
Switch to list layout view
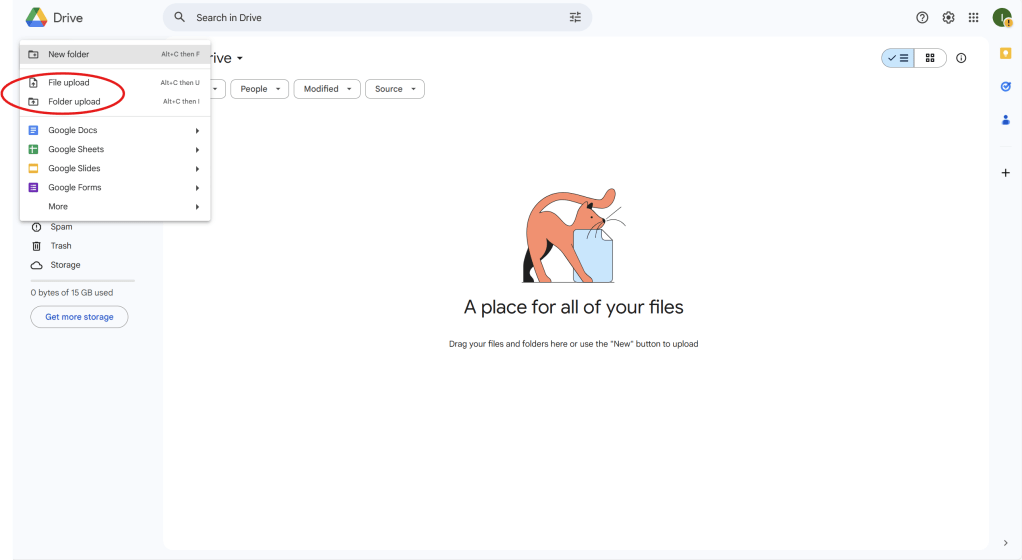pos(898,58)
